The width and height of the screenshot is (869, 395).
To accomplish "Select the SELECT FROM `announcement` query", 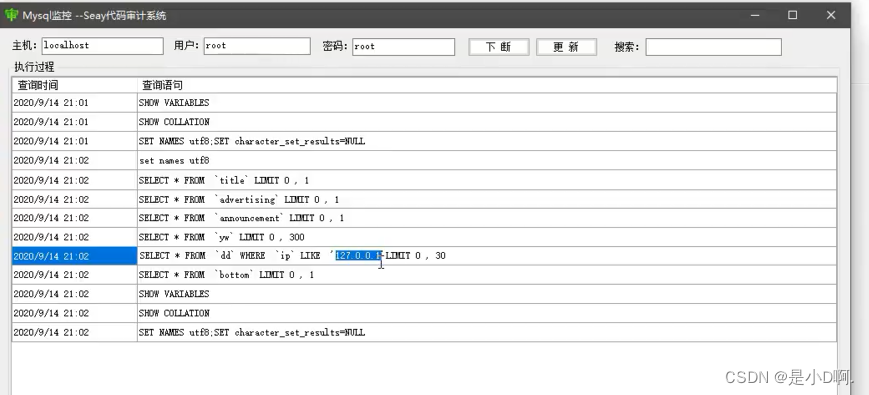I will click(487, 218).
